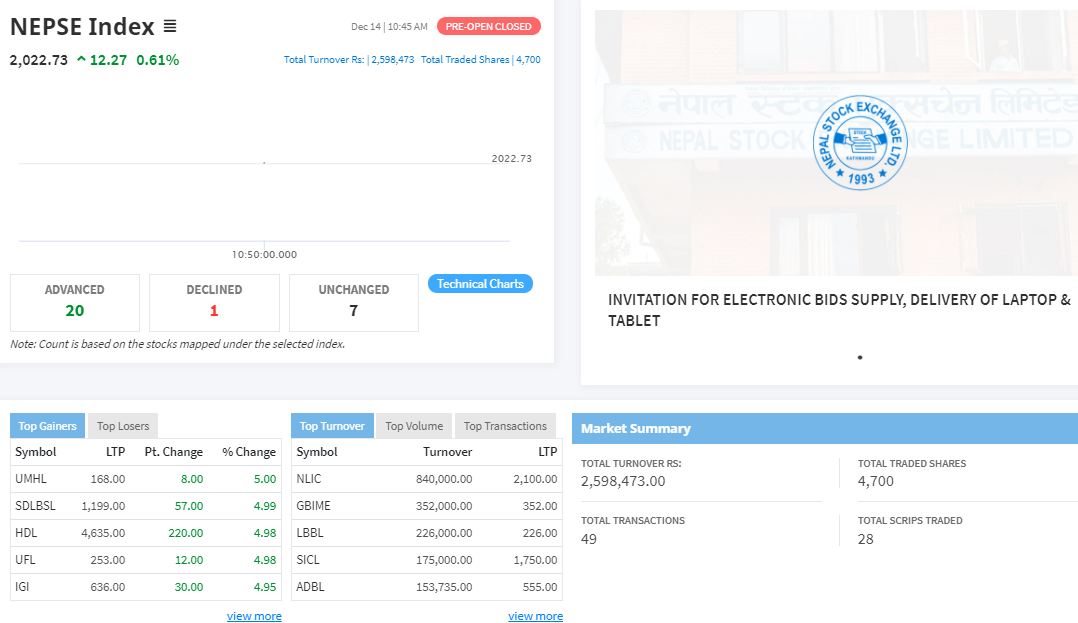Show the Top Volume tab
Screen dimensions: 1078x623
(x=414, y=426)
